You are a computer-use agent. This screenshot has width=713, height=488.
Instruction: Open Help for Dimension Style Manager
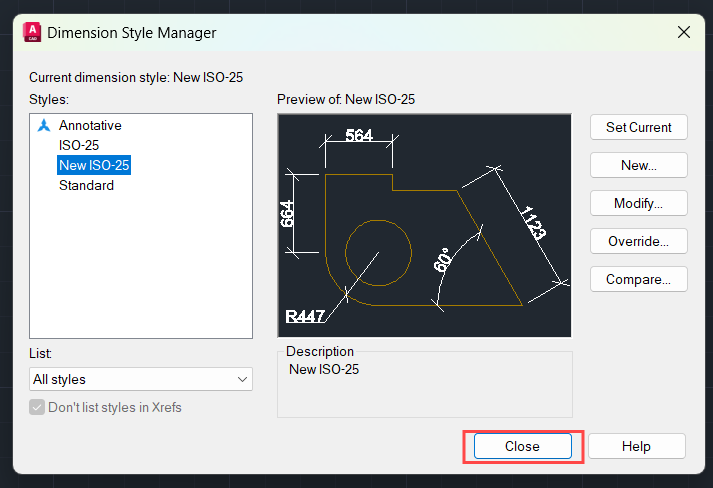click(636, 446)
